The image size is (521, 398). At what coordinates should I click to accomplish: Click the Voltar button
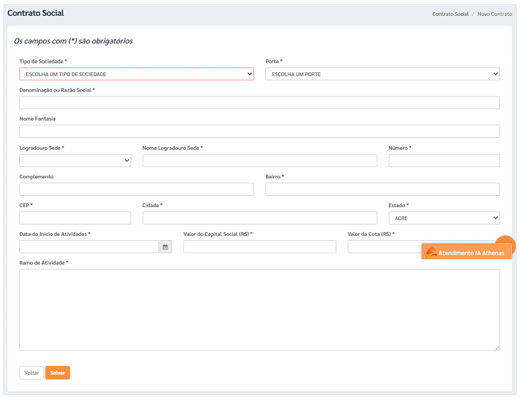click(x=31, y=373)
